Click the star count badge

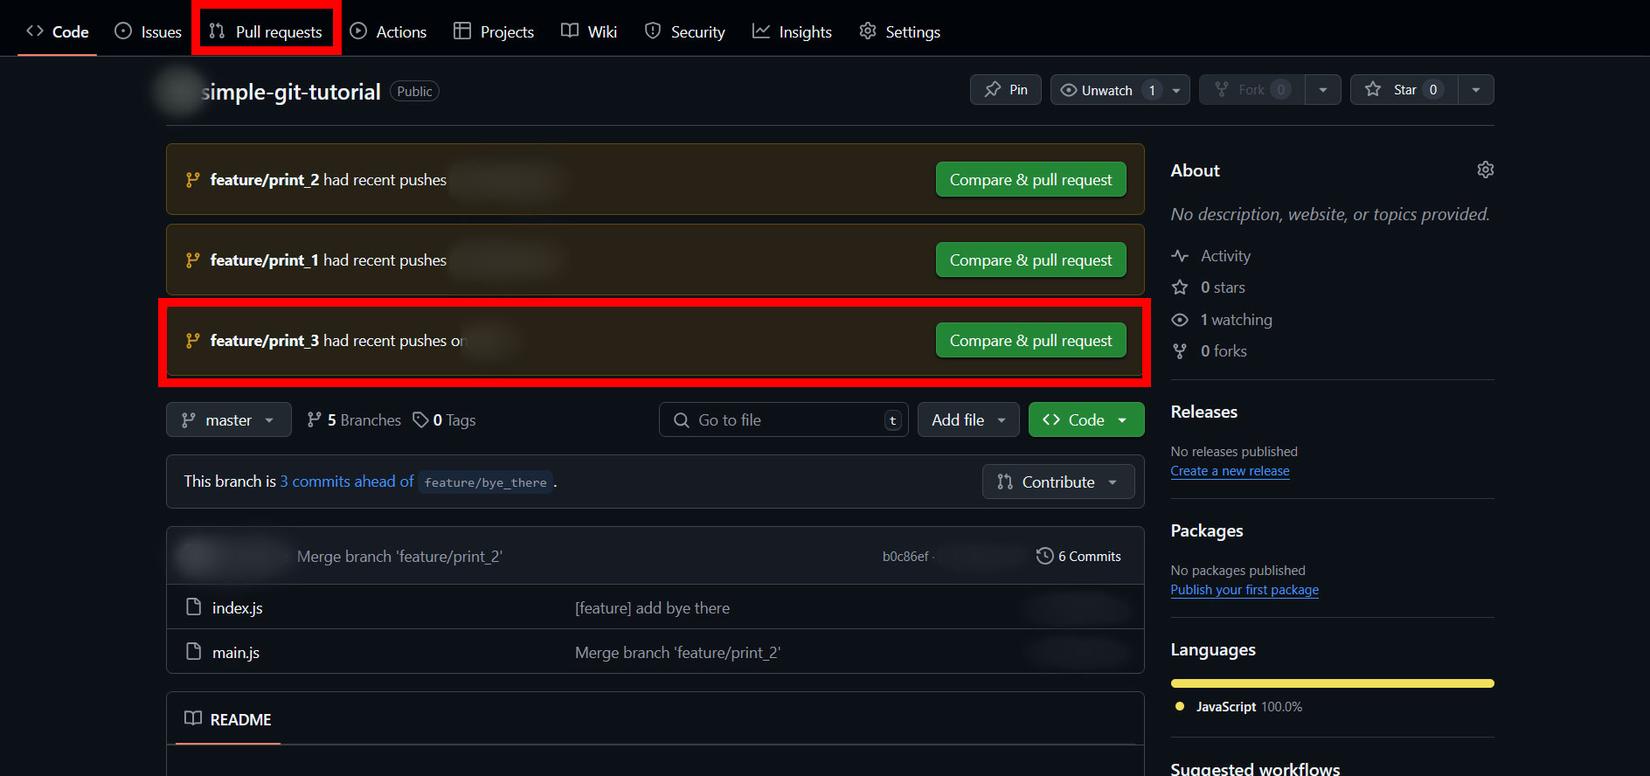1433,90
